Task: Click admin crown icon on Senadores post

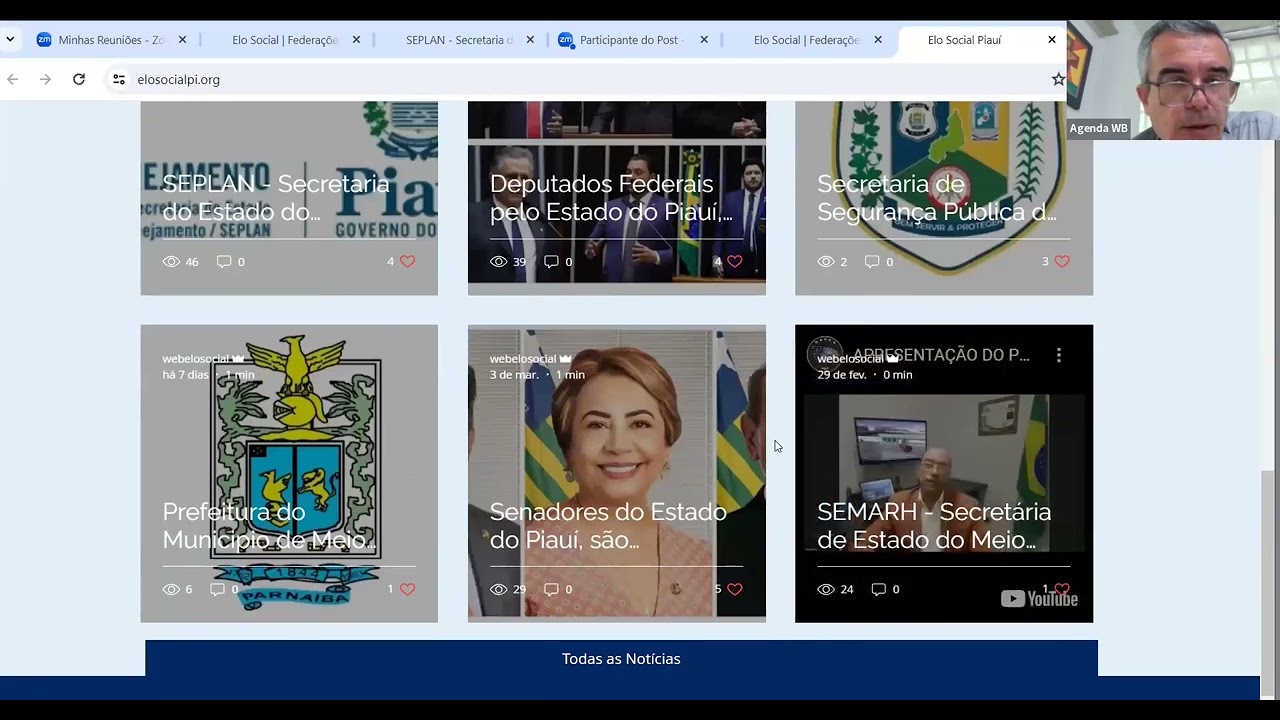Action: [x=565, y=359]
